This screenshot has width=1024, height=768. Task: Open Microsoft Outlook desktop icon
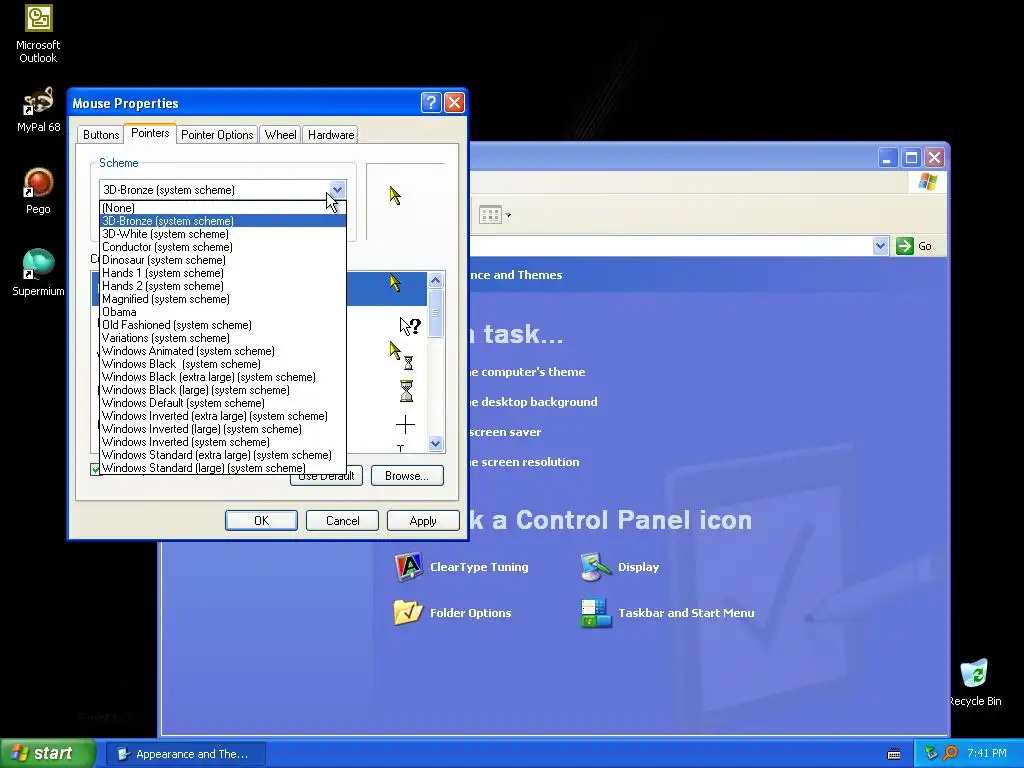(x=38, y=34)
